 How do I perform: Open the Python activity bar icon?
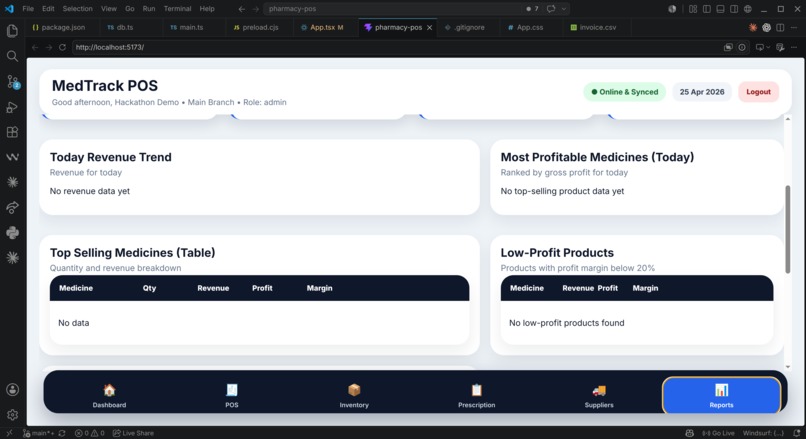tap(12, 232)
